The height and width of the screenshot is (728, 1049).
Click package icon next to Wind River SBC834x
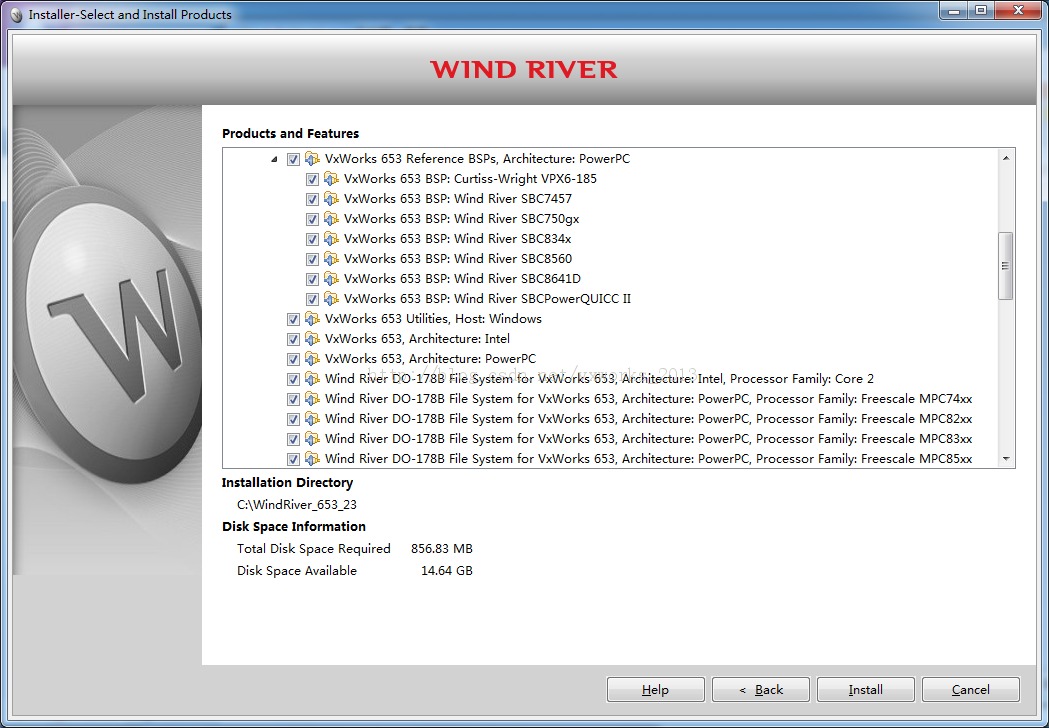(330, 240)
